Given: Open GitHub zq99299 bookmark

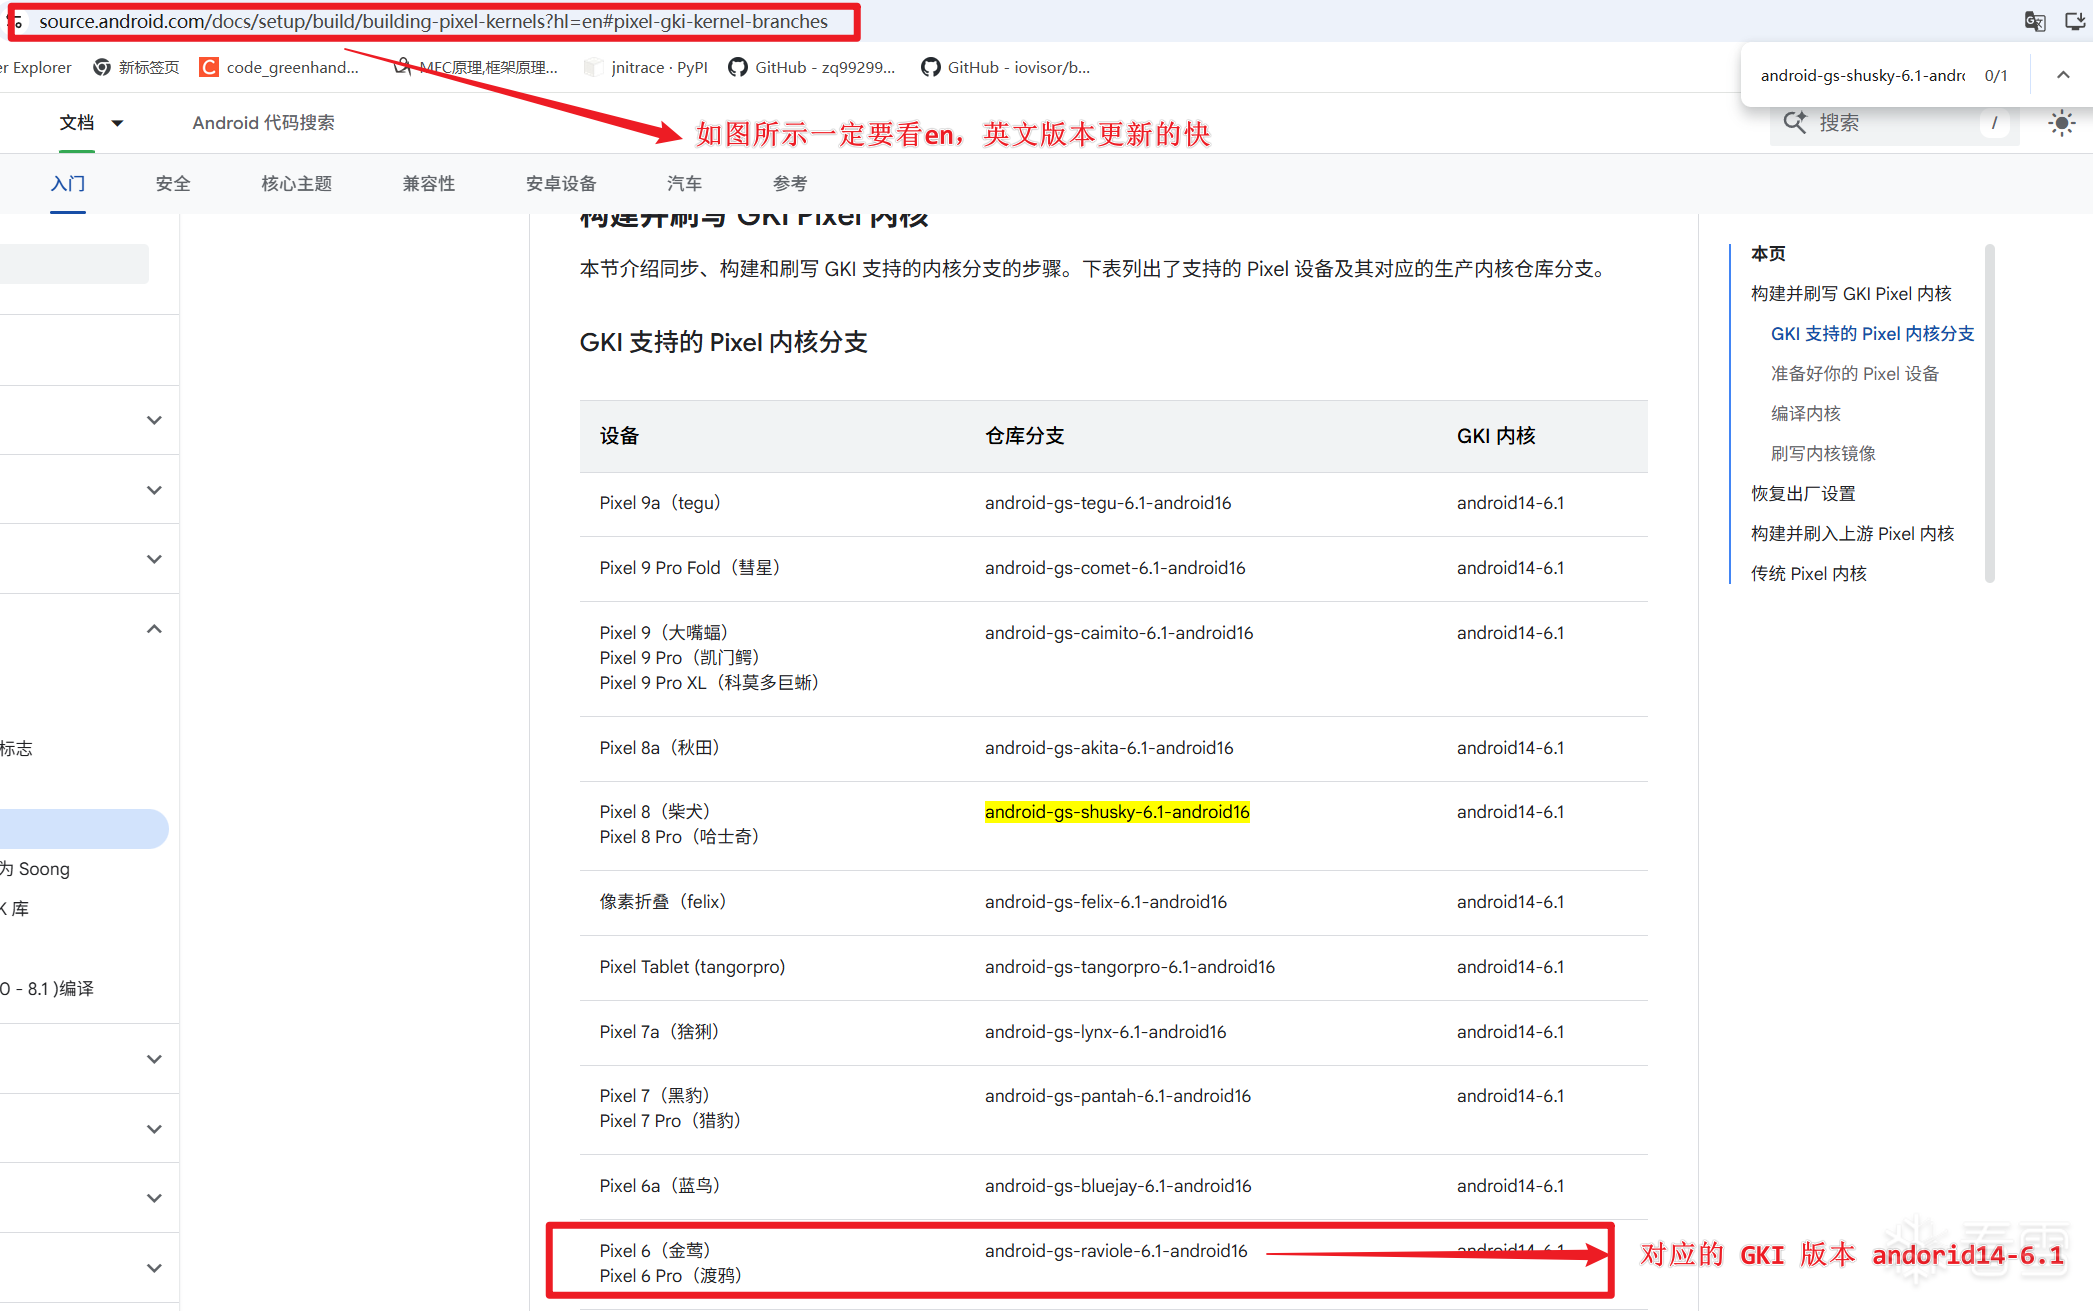Looking at the screenshot, I should (811, 67).
